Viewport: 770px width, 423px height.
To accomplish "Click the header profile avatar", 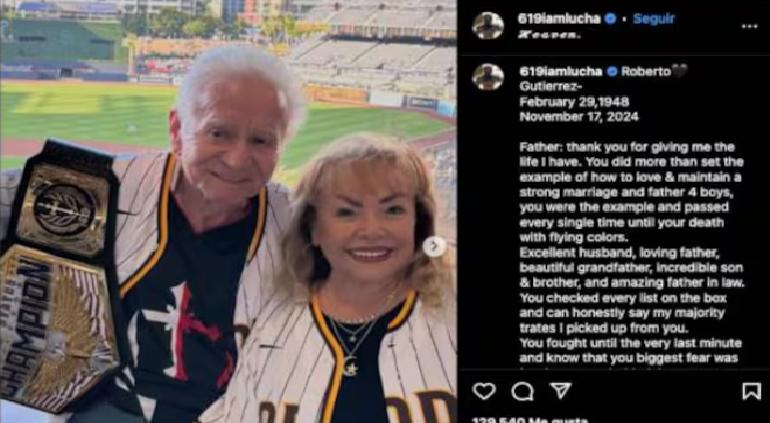I will 488,26.
